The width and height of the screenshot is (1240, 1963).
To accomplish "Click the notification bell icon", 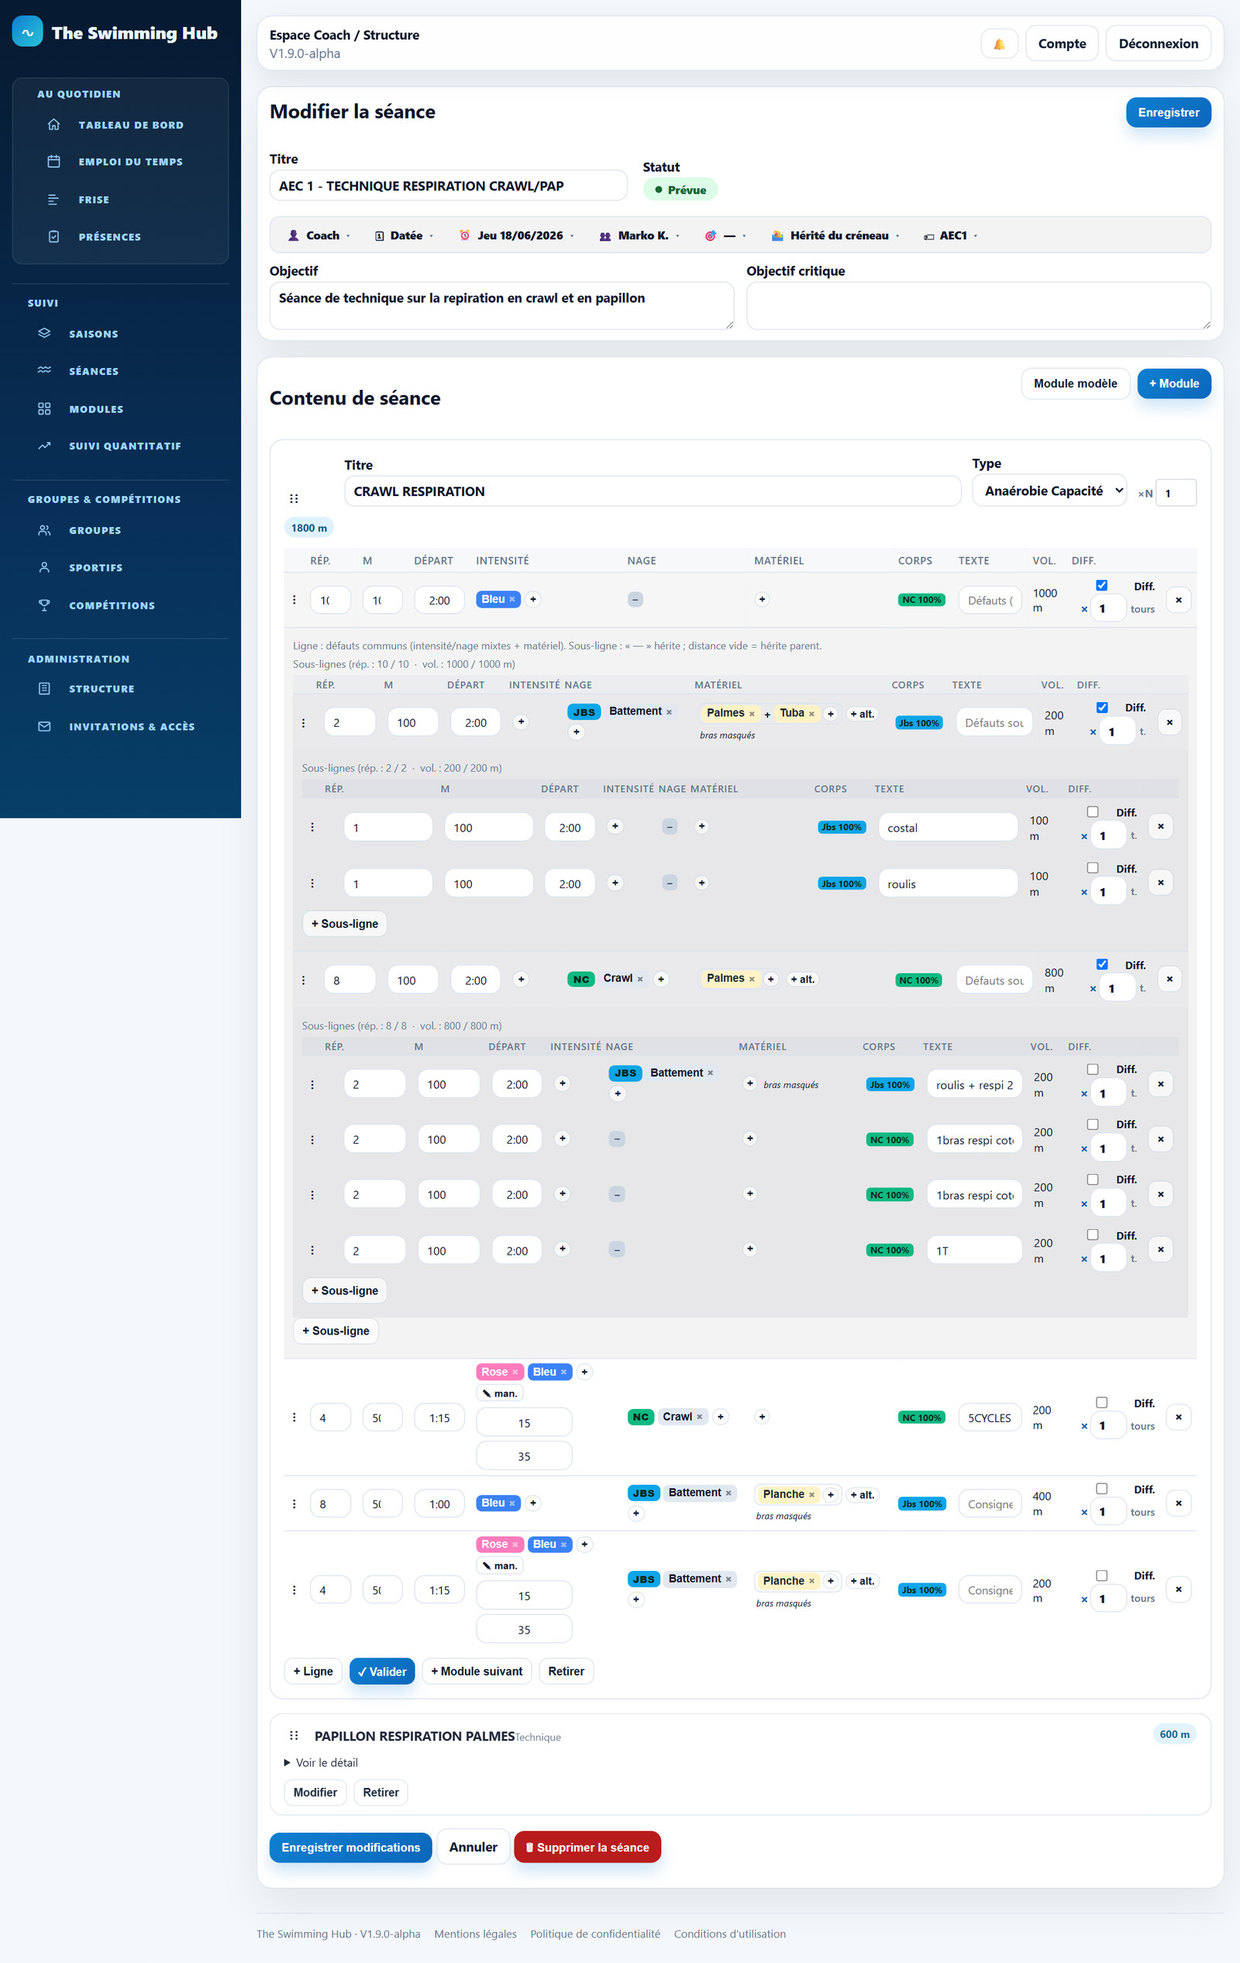I will [x=999, y=44].
